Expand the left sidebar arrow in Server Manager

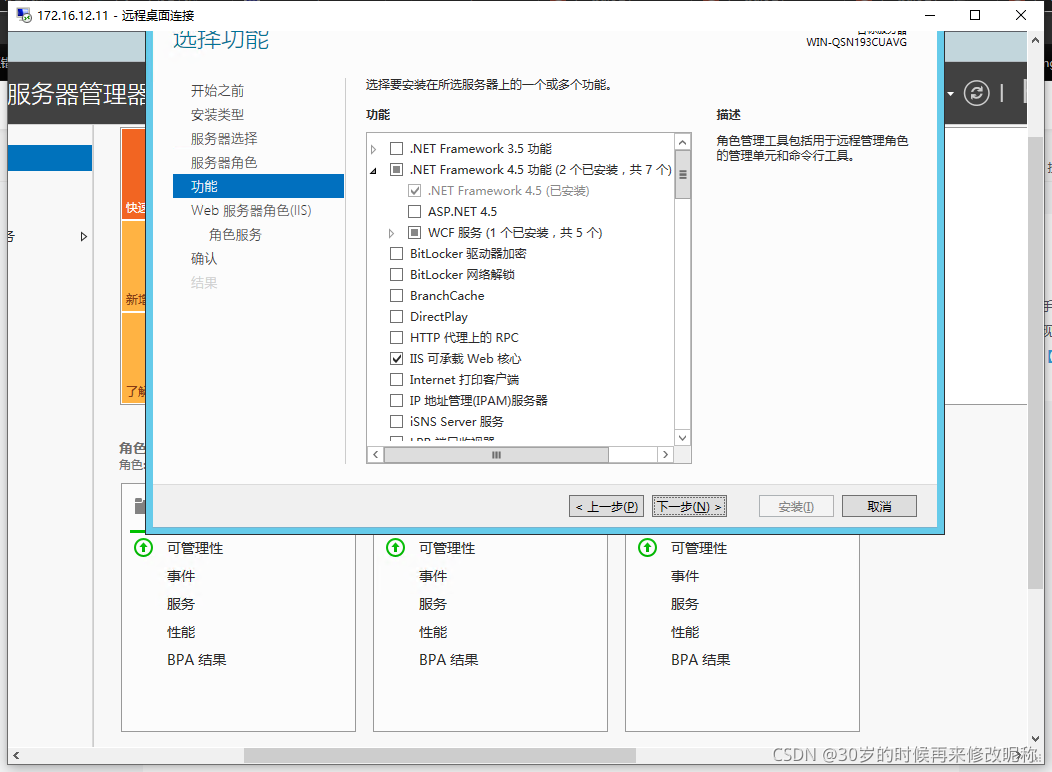(x=83, y=236)
